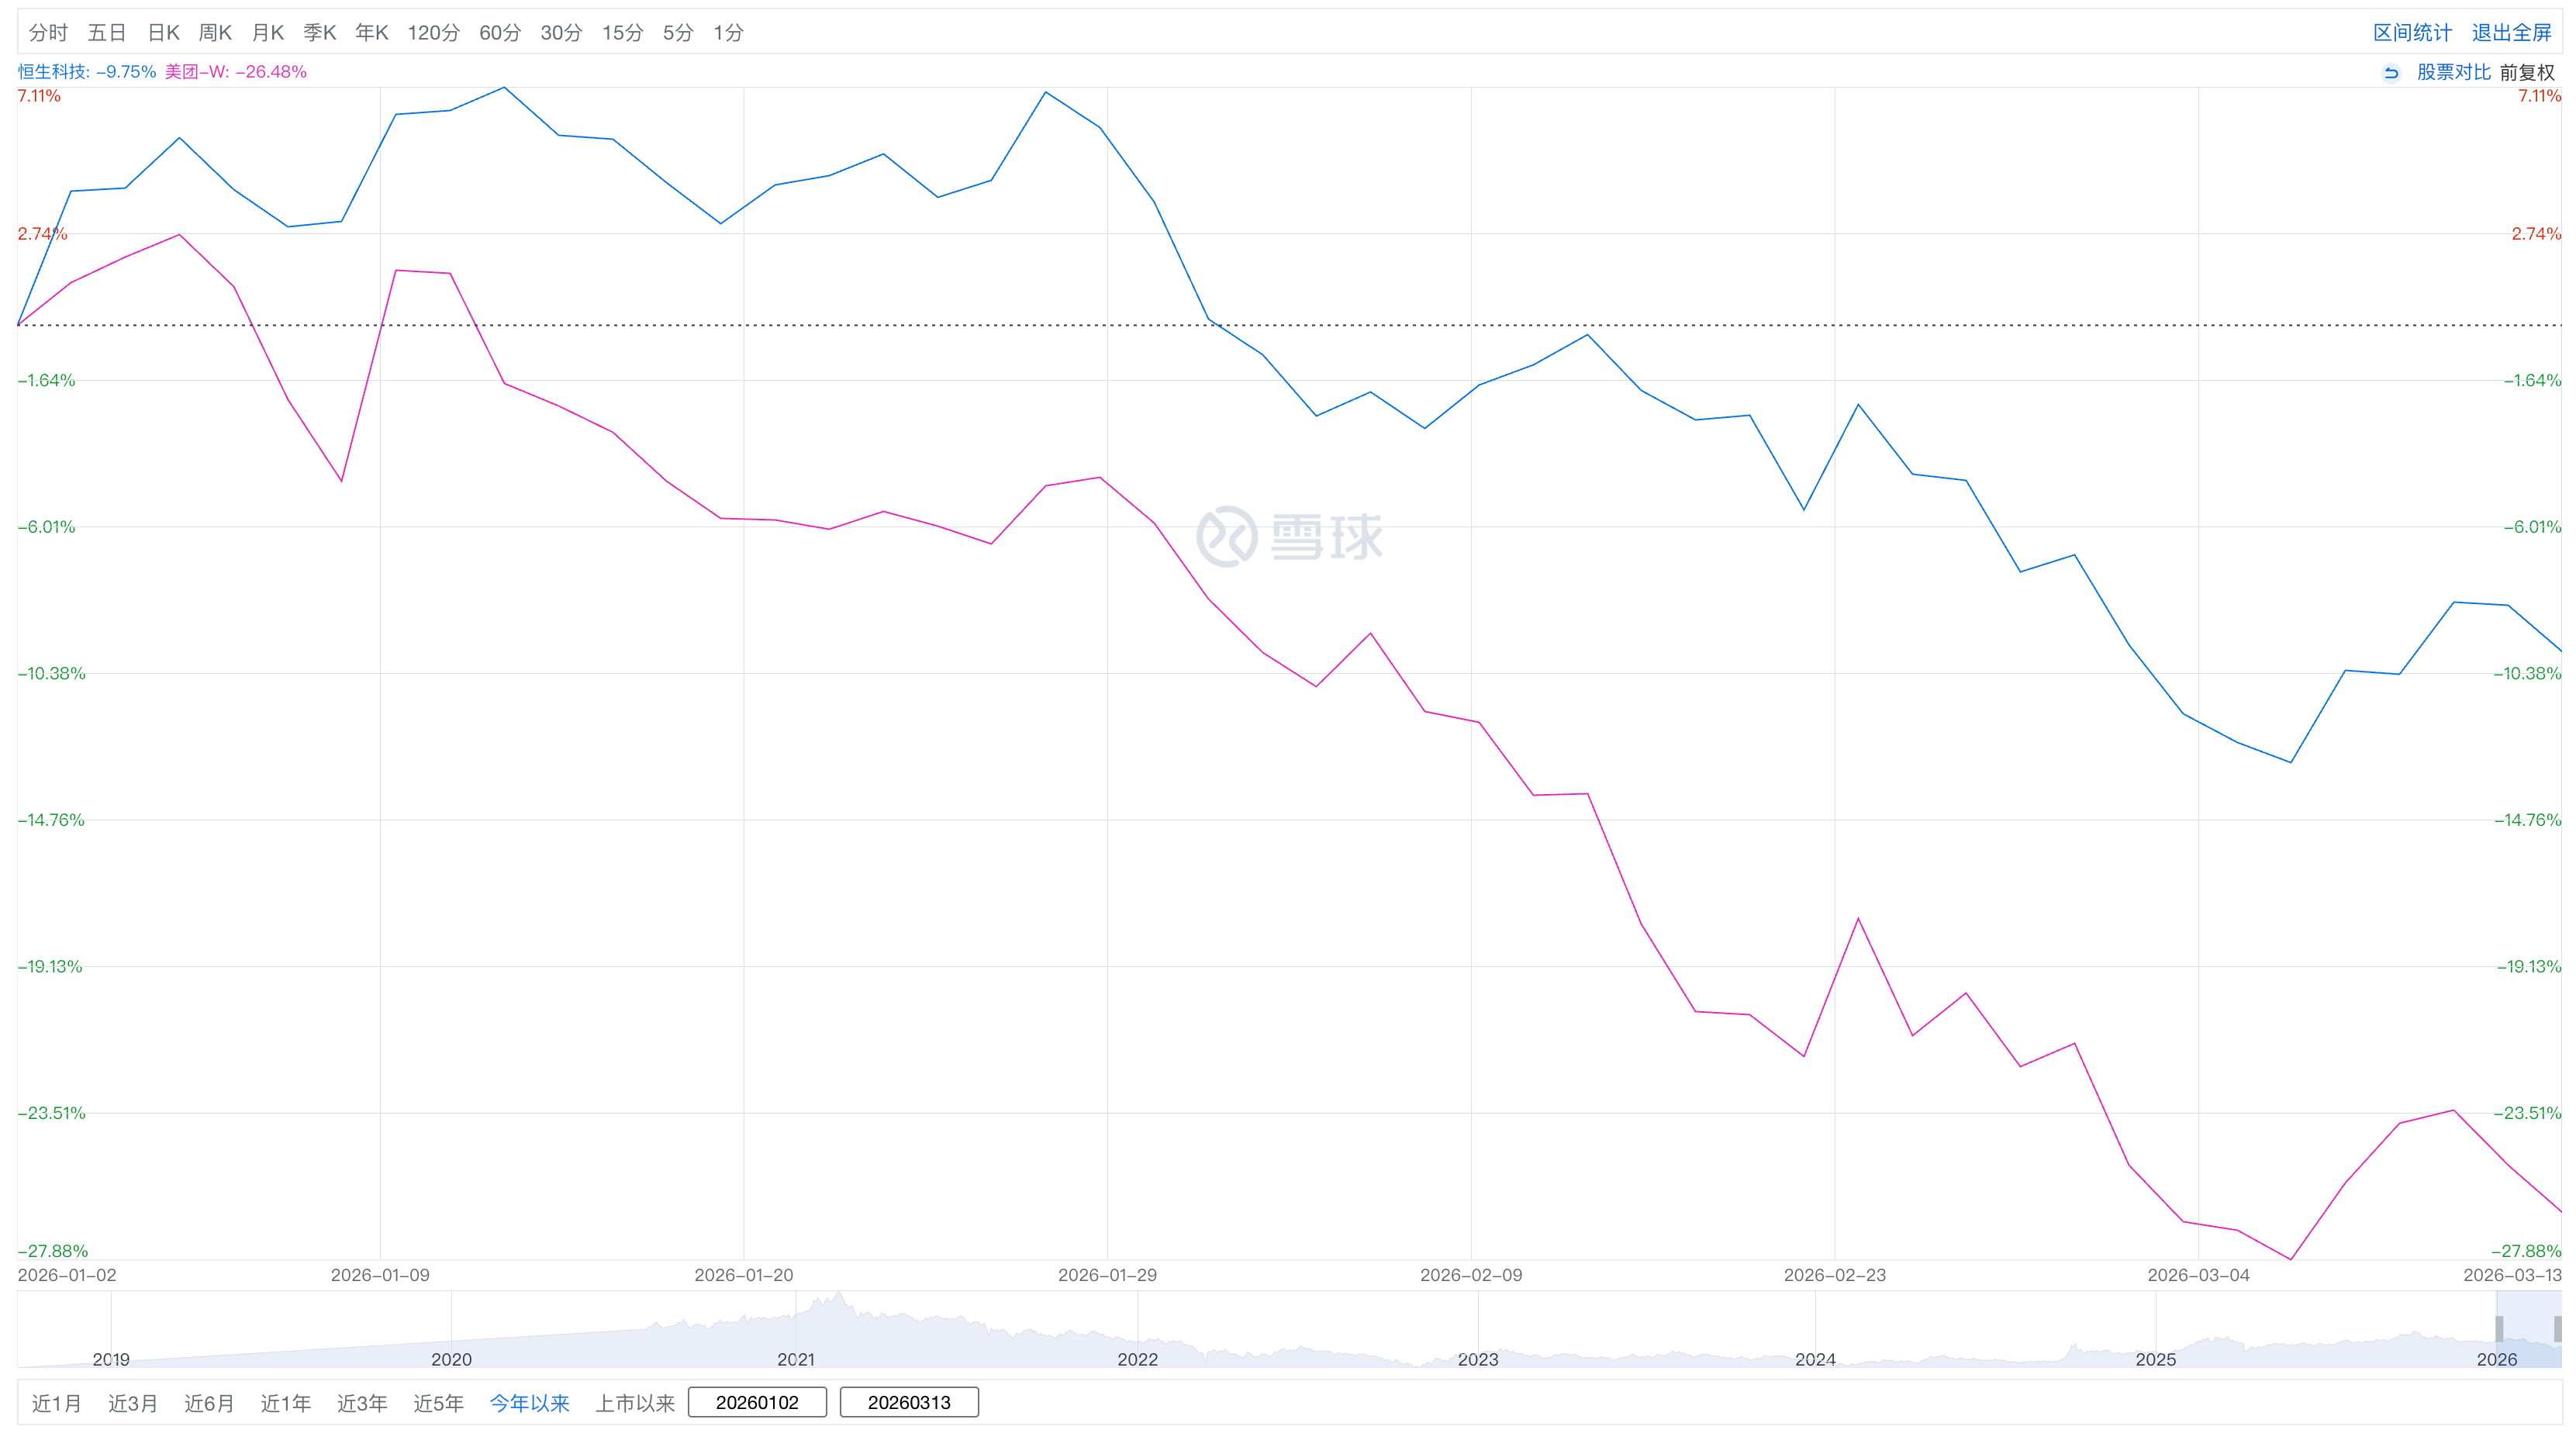Image resolution: width=2576 pixels, height=1447 pixels.
Task: Exit fullscreen via 退出全屏
Action: [x=2511, y=33]
